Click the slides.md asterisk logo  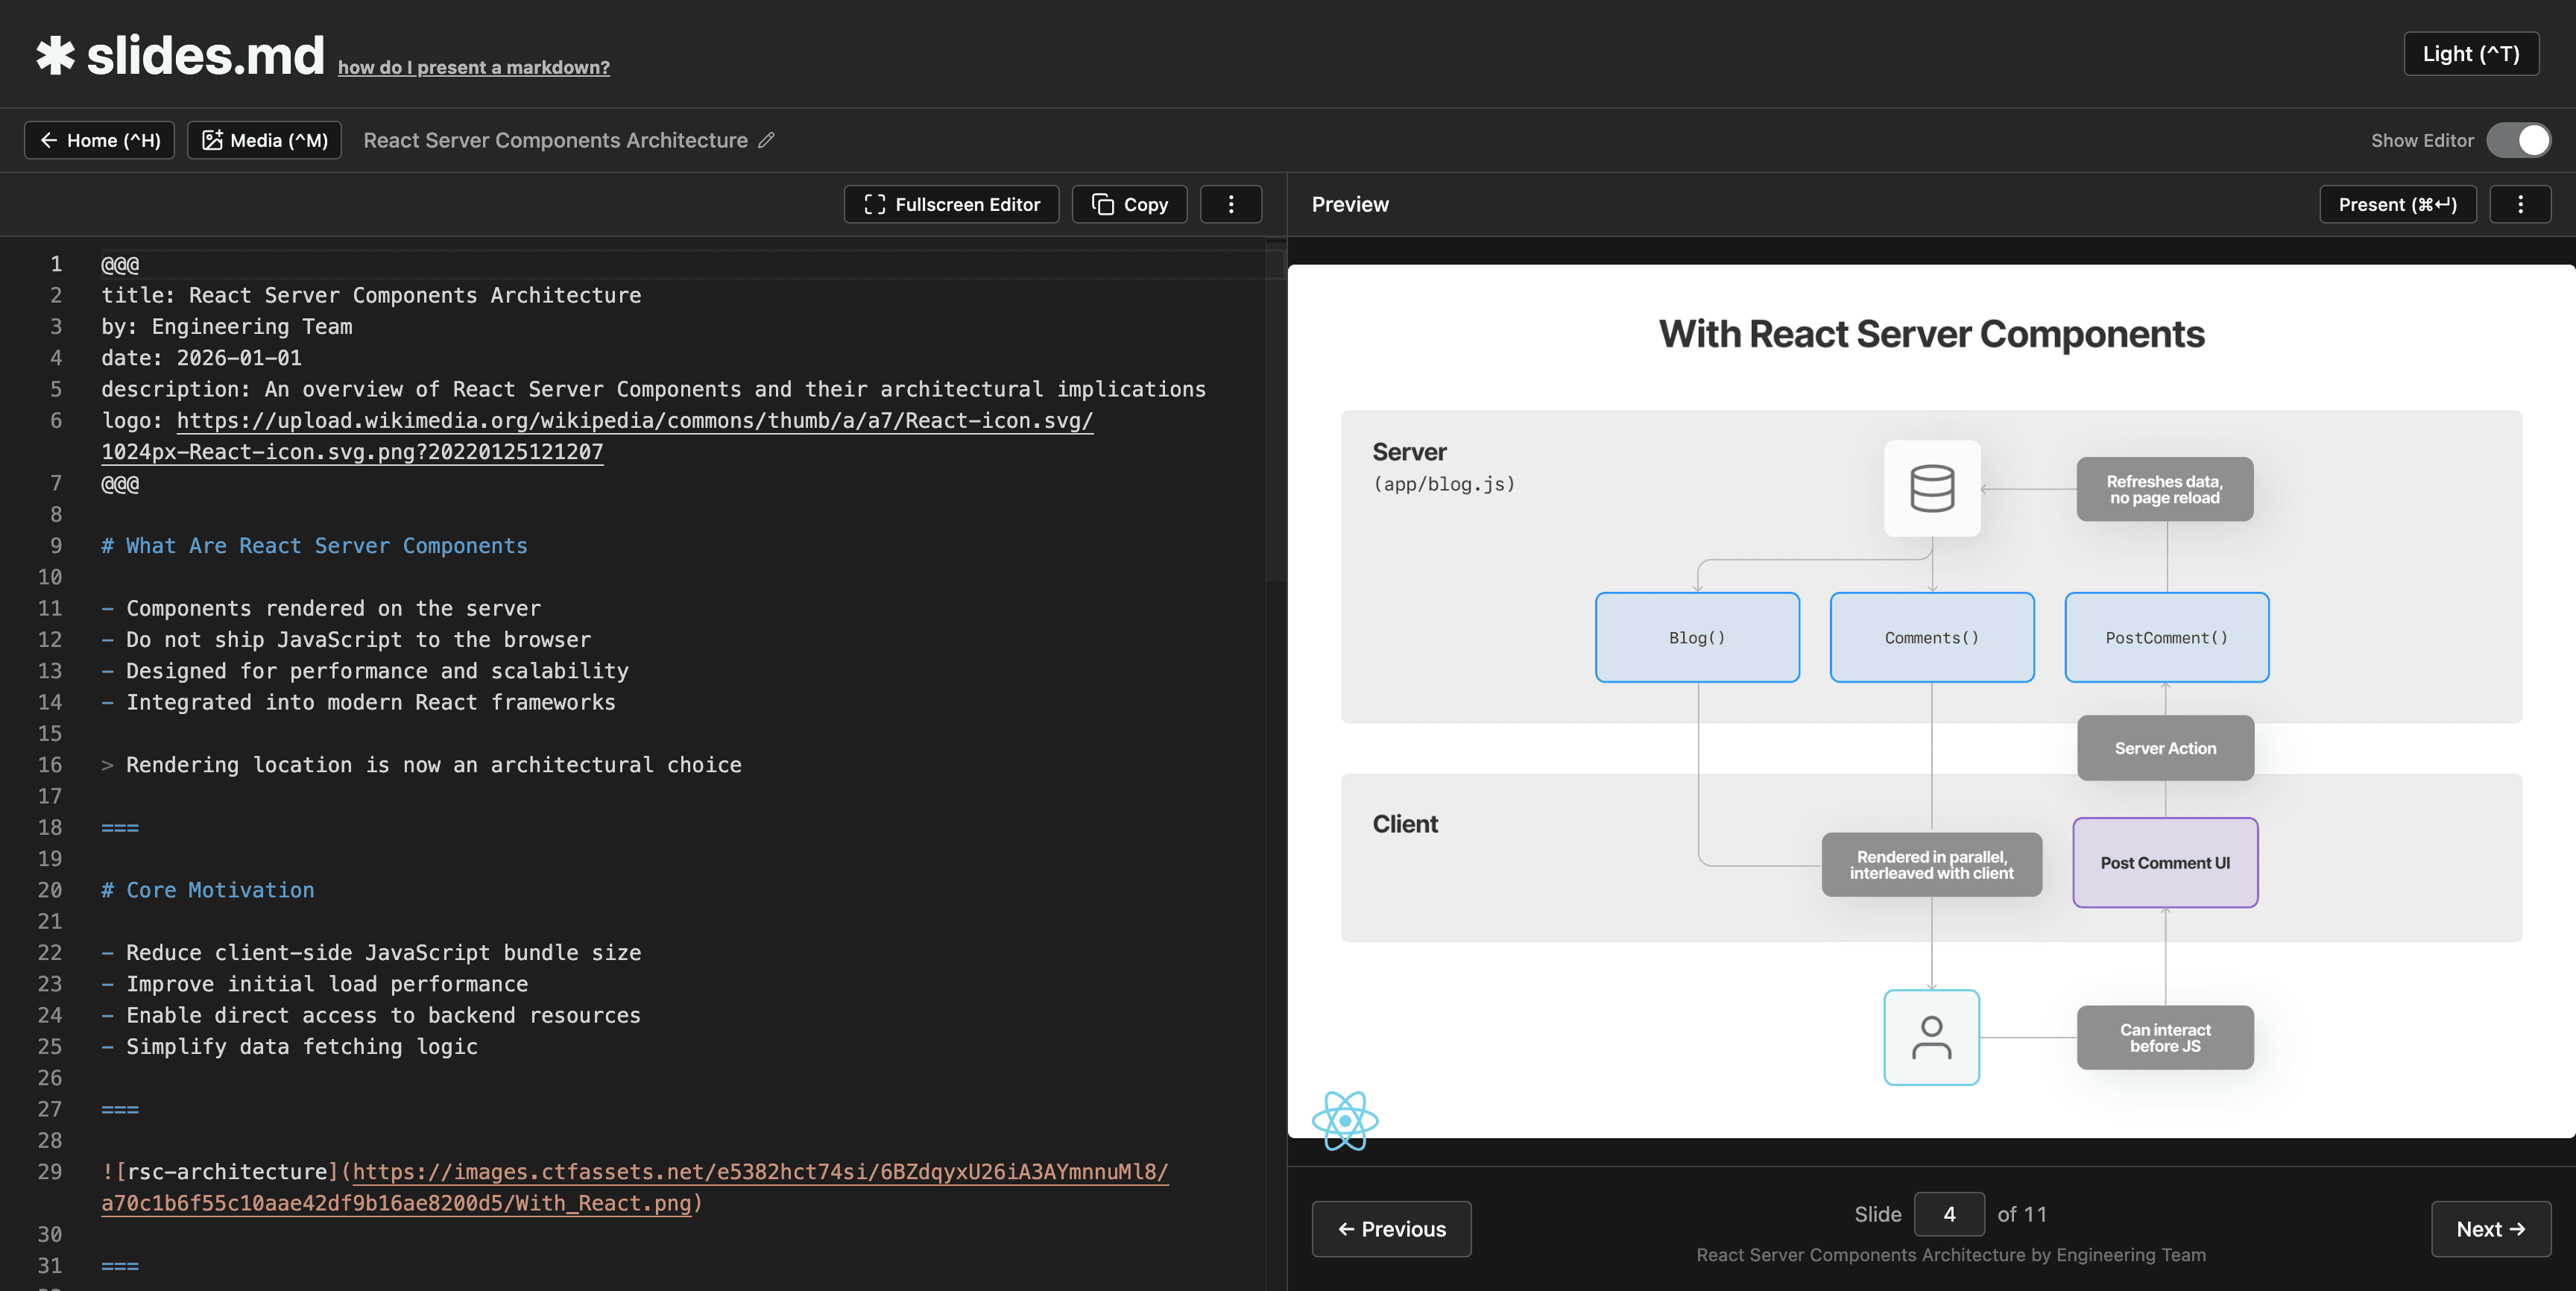coord(56,55)
